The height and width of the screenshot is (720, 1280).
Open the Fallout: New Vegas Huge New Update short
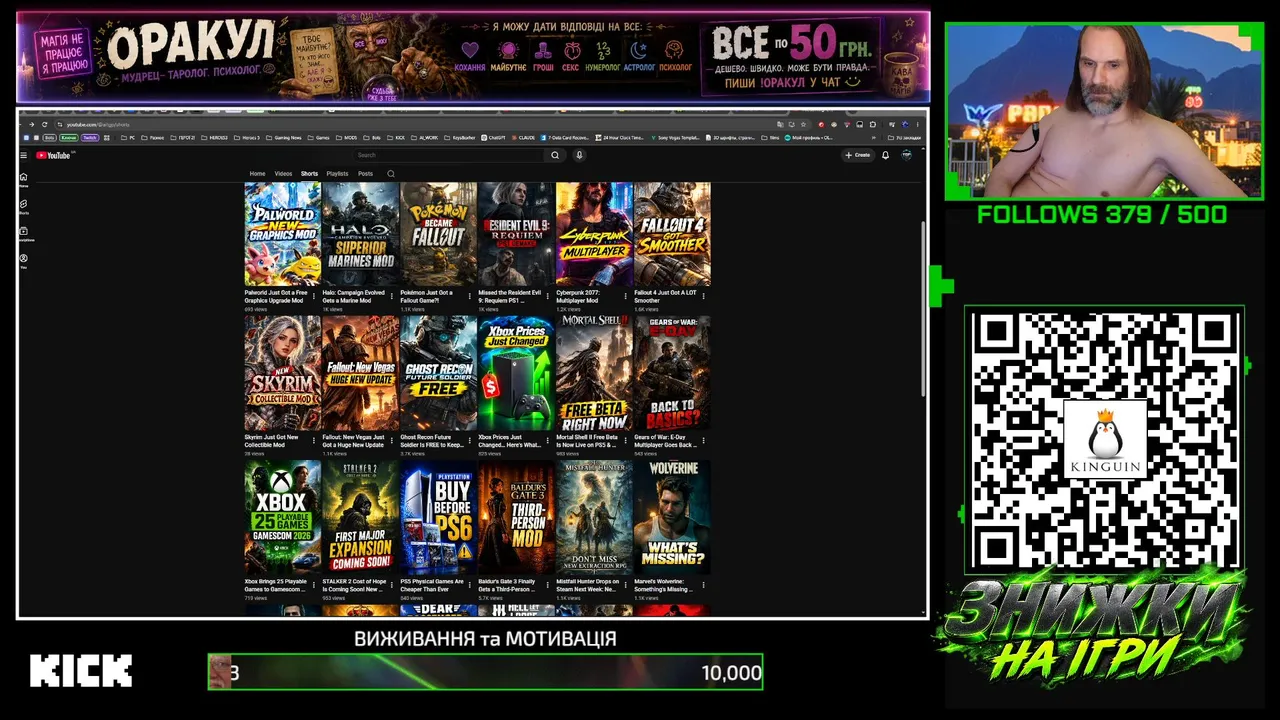tap(361, 373)
